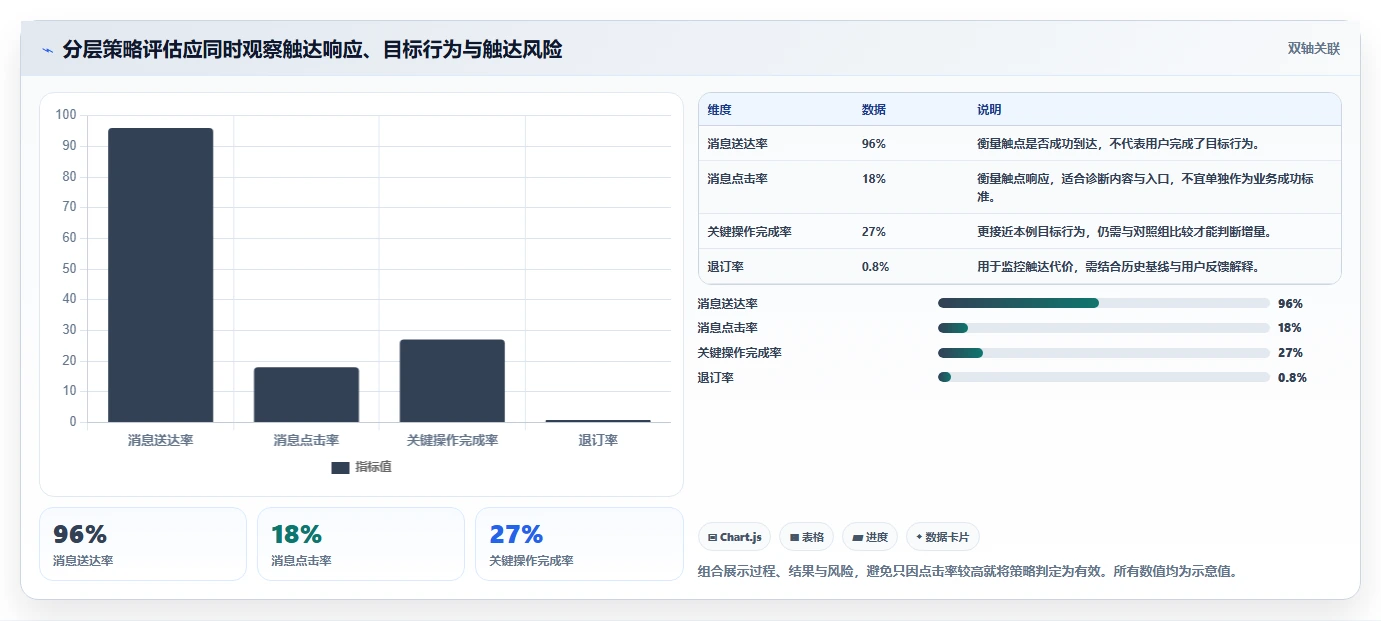Select the 18% 消息点击率 data card

(361, 544)
